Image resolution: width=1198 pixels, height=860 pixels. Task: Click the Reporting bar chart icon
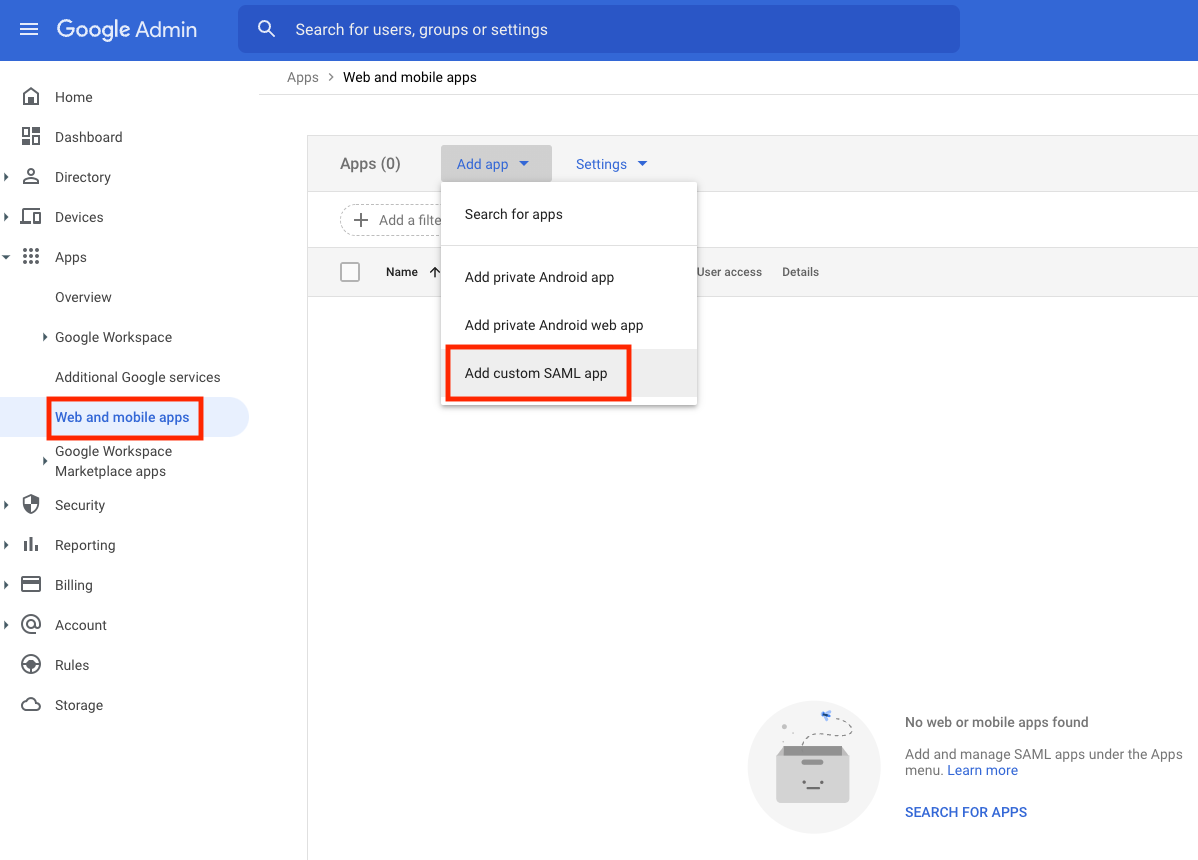31,545
